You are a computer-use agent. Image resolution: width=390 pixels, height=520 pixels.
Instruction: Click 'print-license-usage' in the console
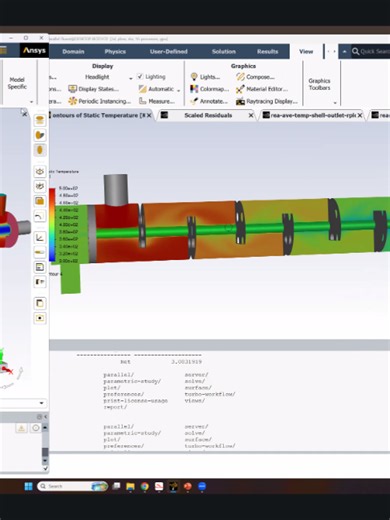point(135,401)
